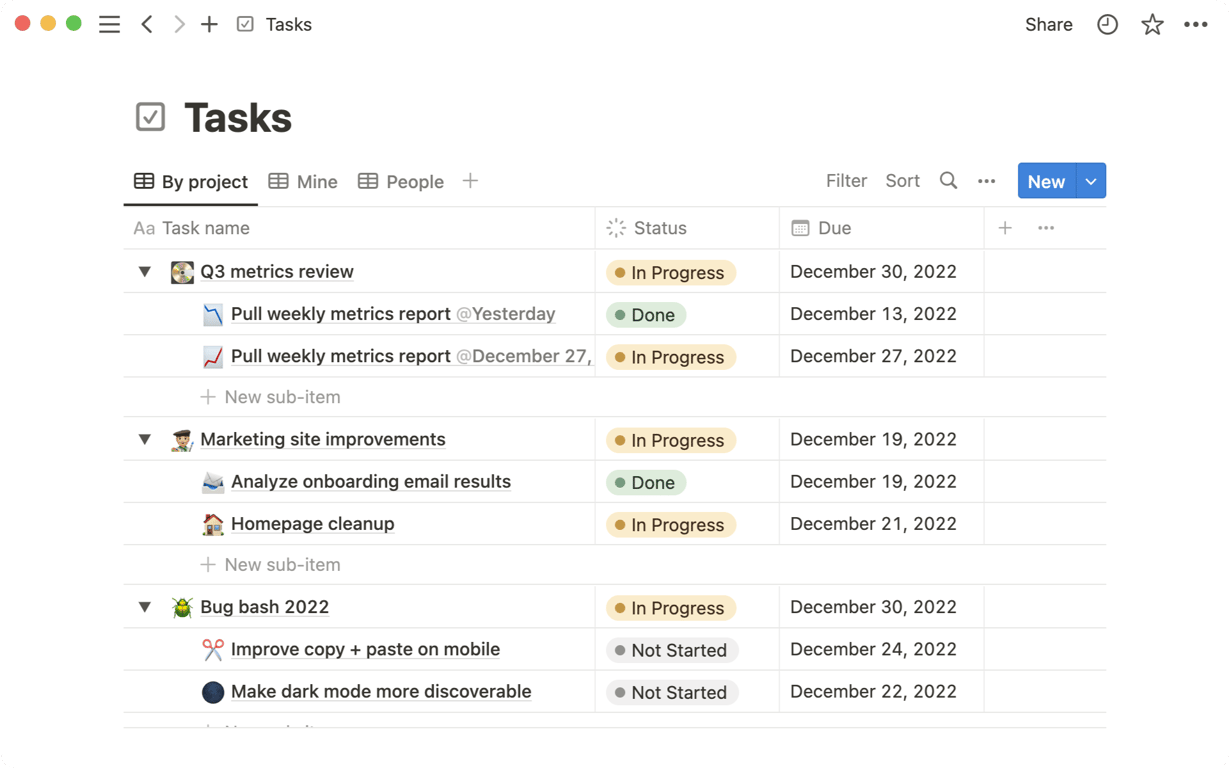The height and width of the screenshot is (768, 1229).
Task: Collapse the Bug bash 2022 toggle
Action: (x=145, y=607)
